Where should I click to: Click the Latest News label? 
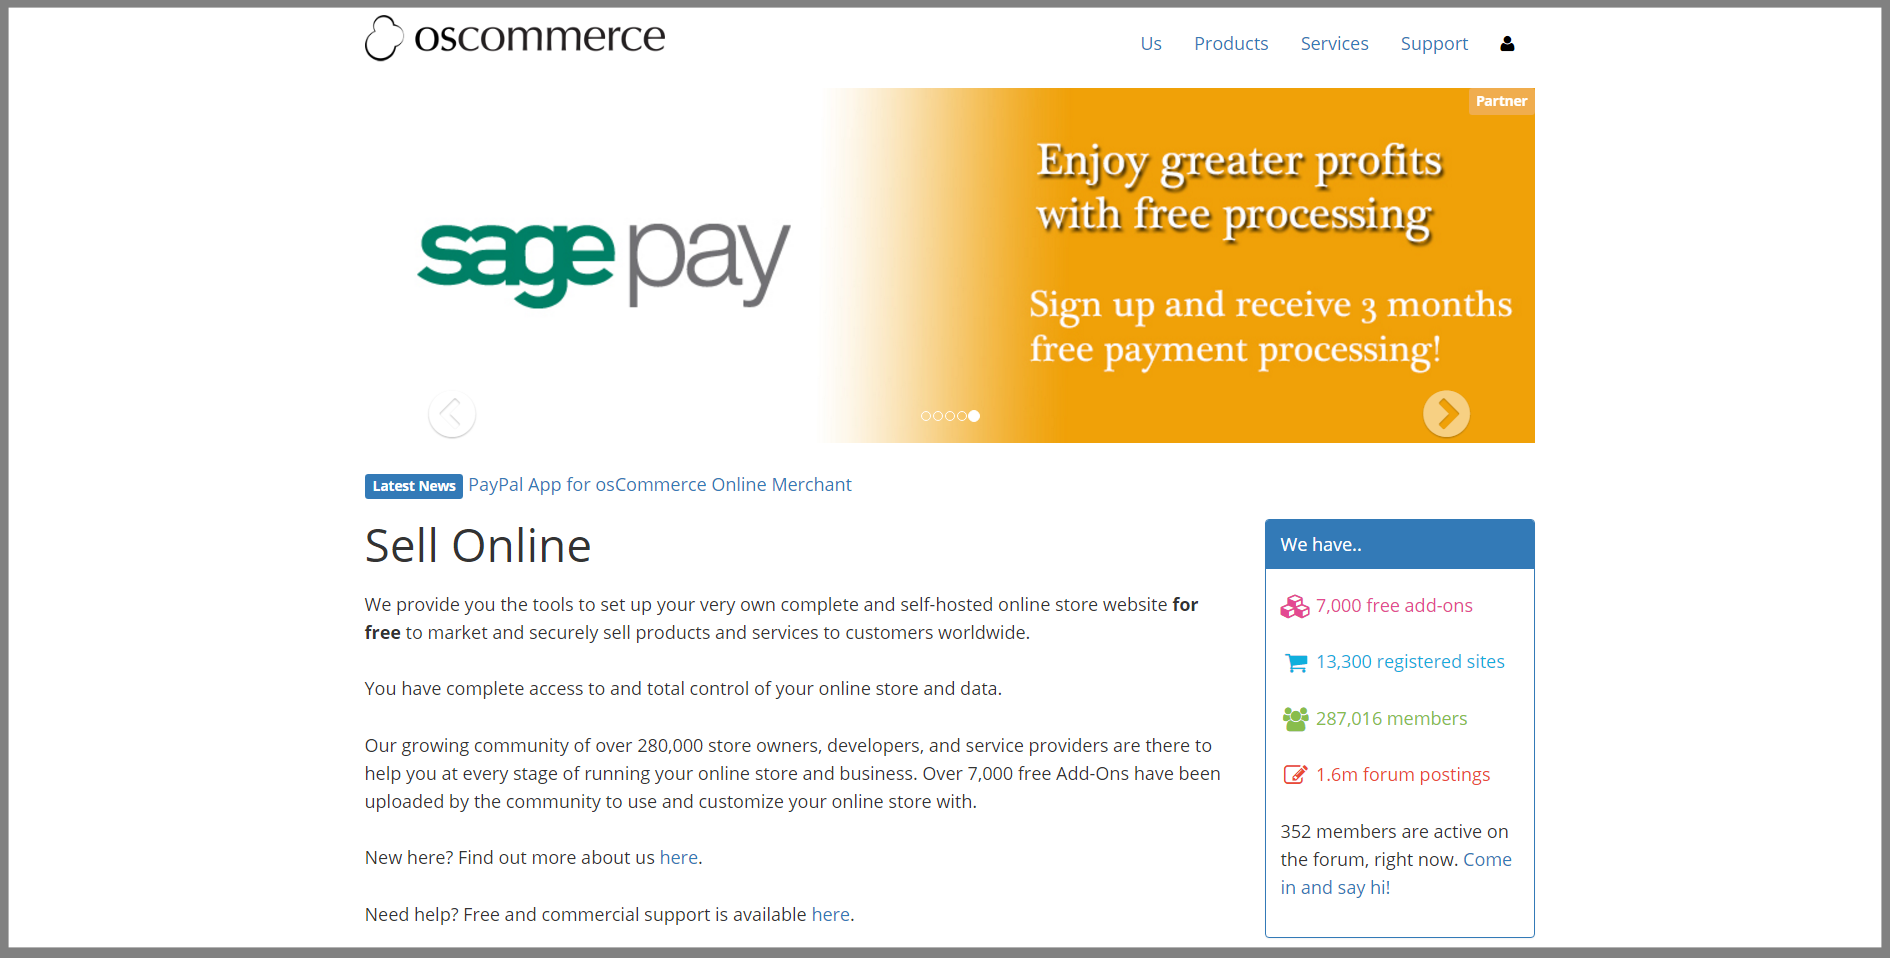click(x=414, y=486)
